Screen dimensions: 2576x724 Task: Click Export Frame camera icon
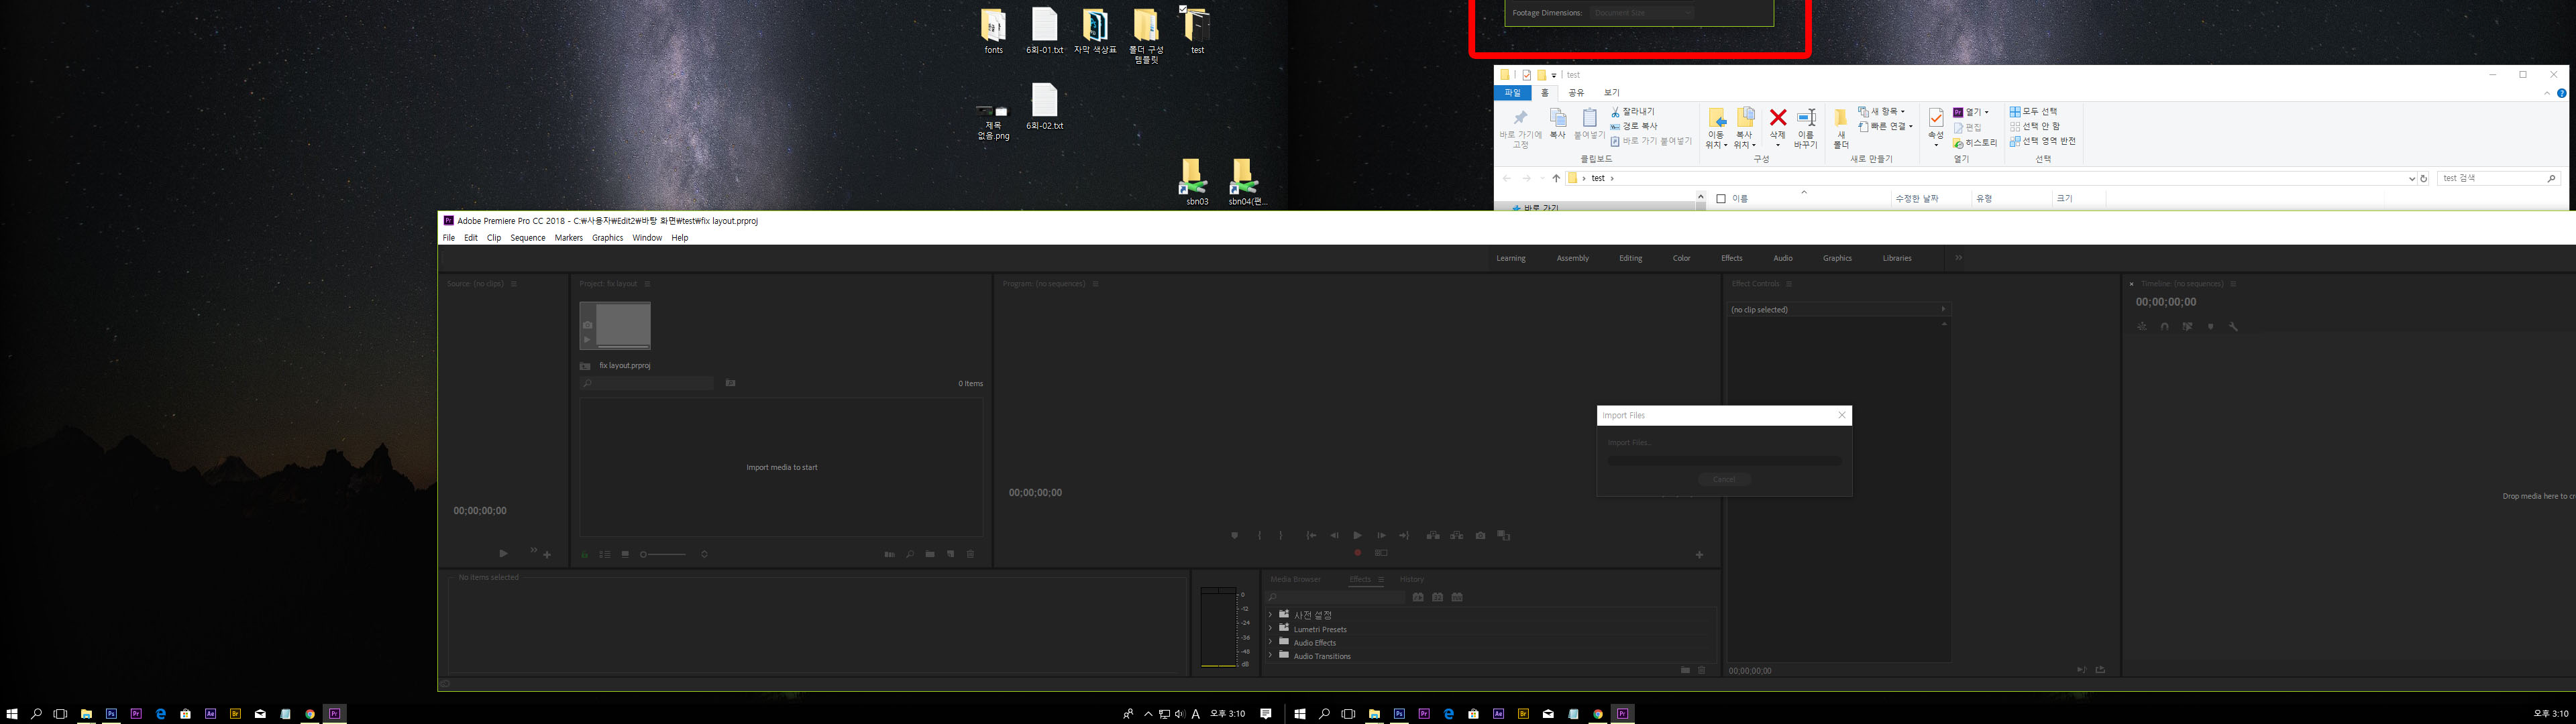[x=1481, y=536]
